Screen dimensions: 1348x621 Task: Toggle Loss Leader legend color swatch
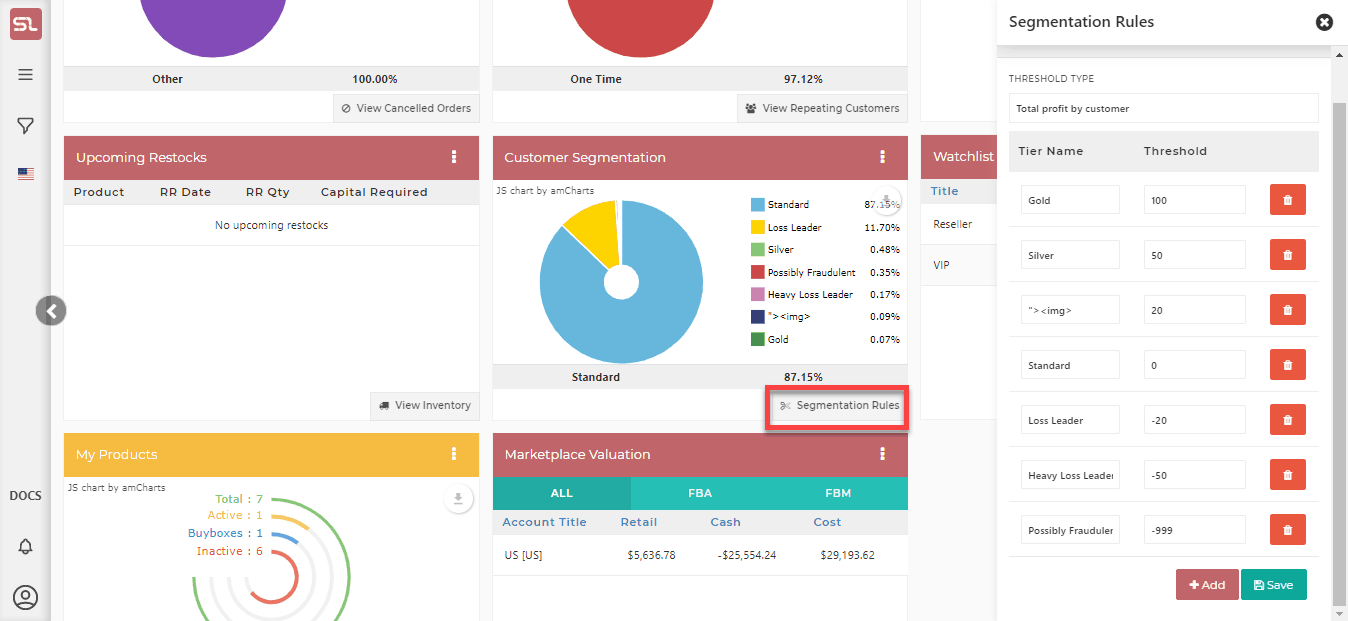click(757, 227)
